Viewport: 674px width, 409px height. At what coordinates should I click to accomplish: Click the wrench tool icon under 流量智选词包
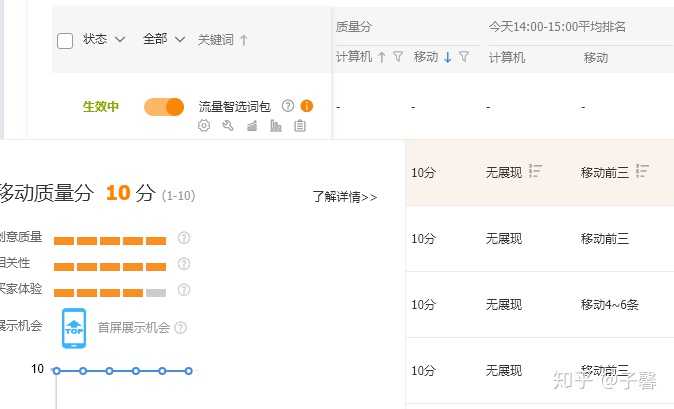[x=227, y=126]
